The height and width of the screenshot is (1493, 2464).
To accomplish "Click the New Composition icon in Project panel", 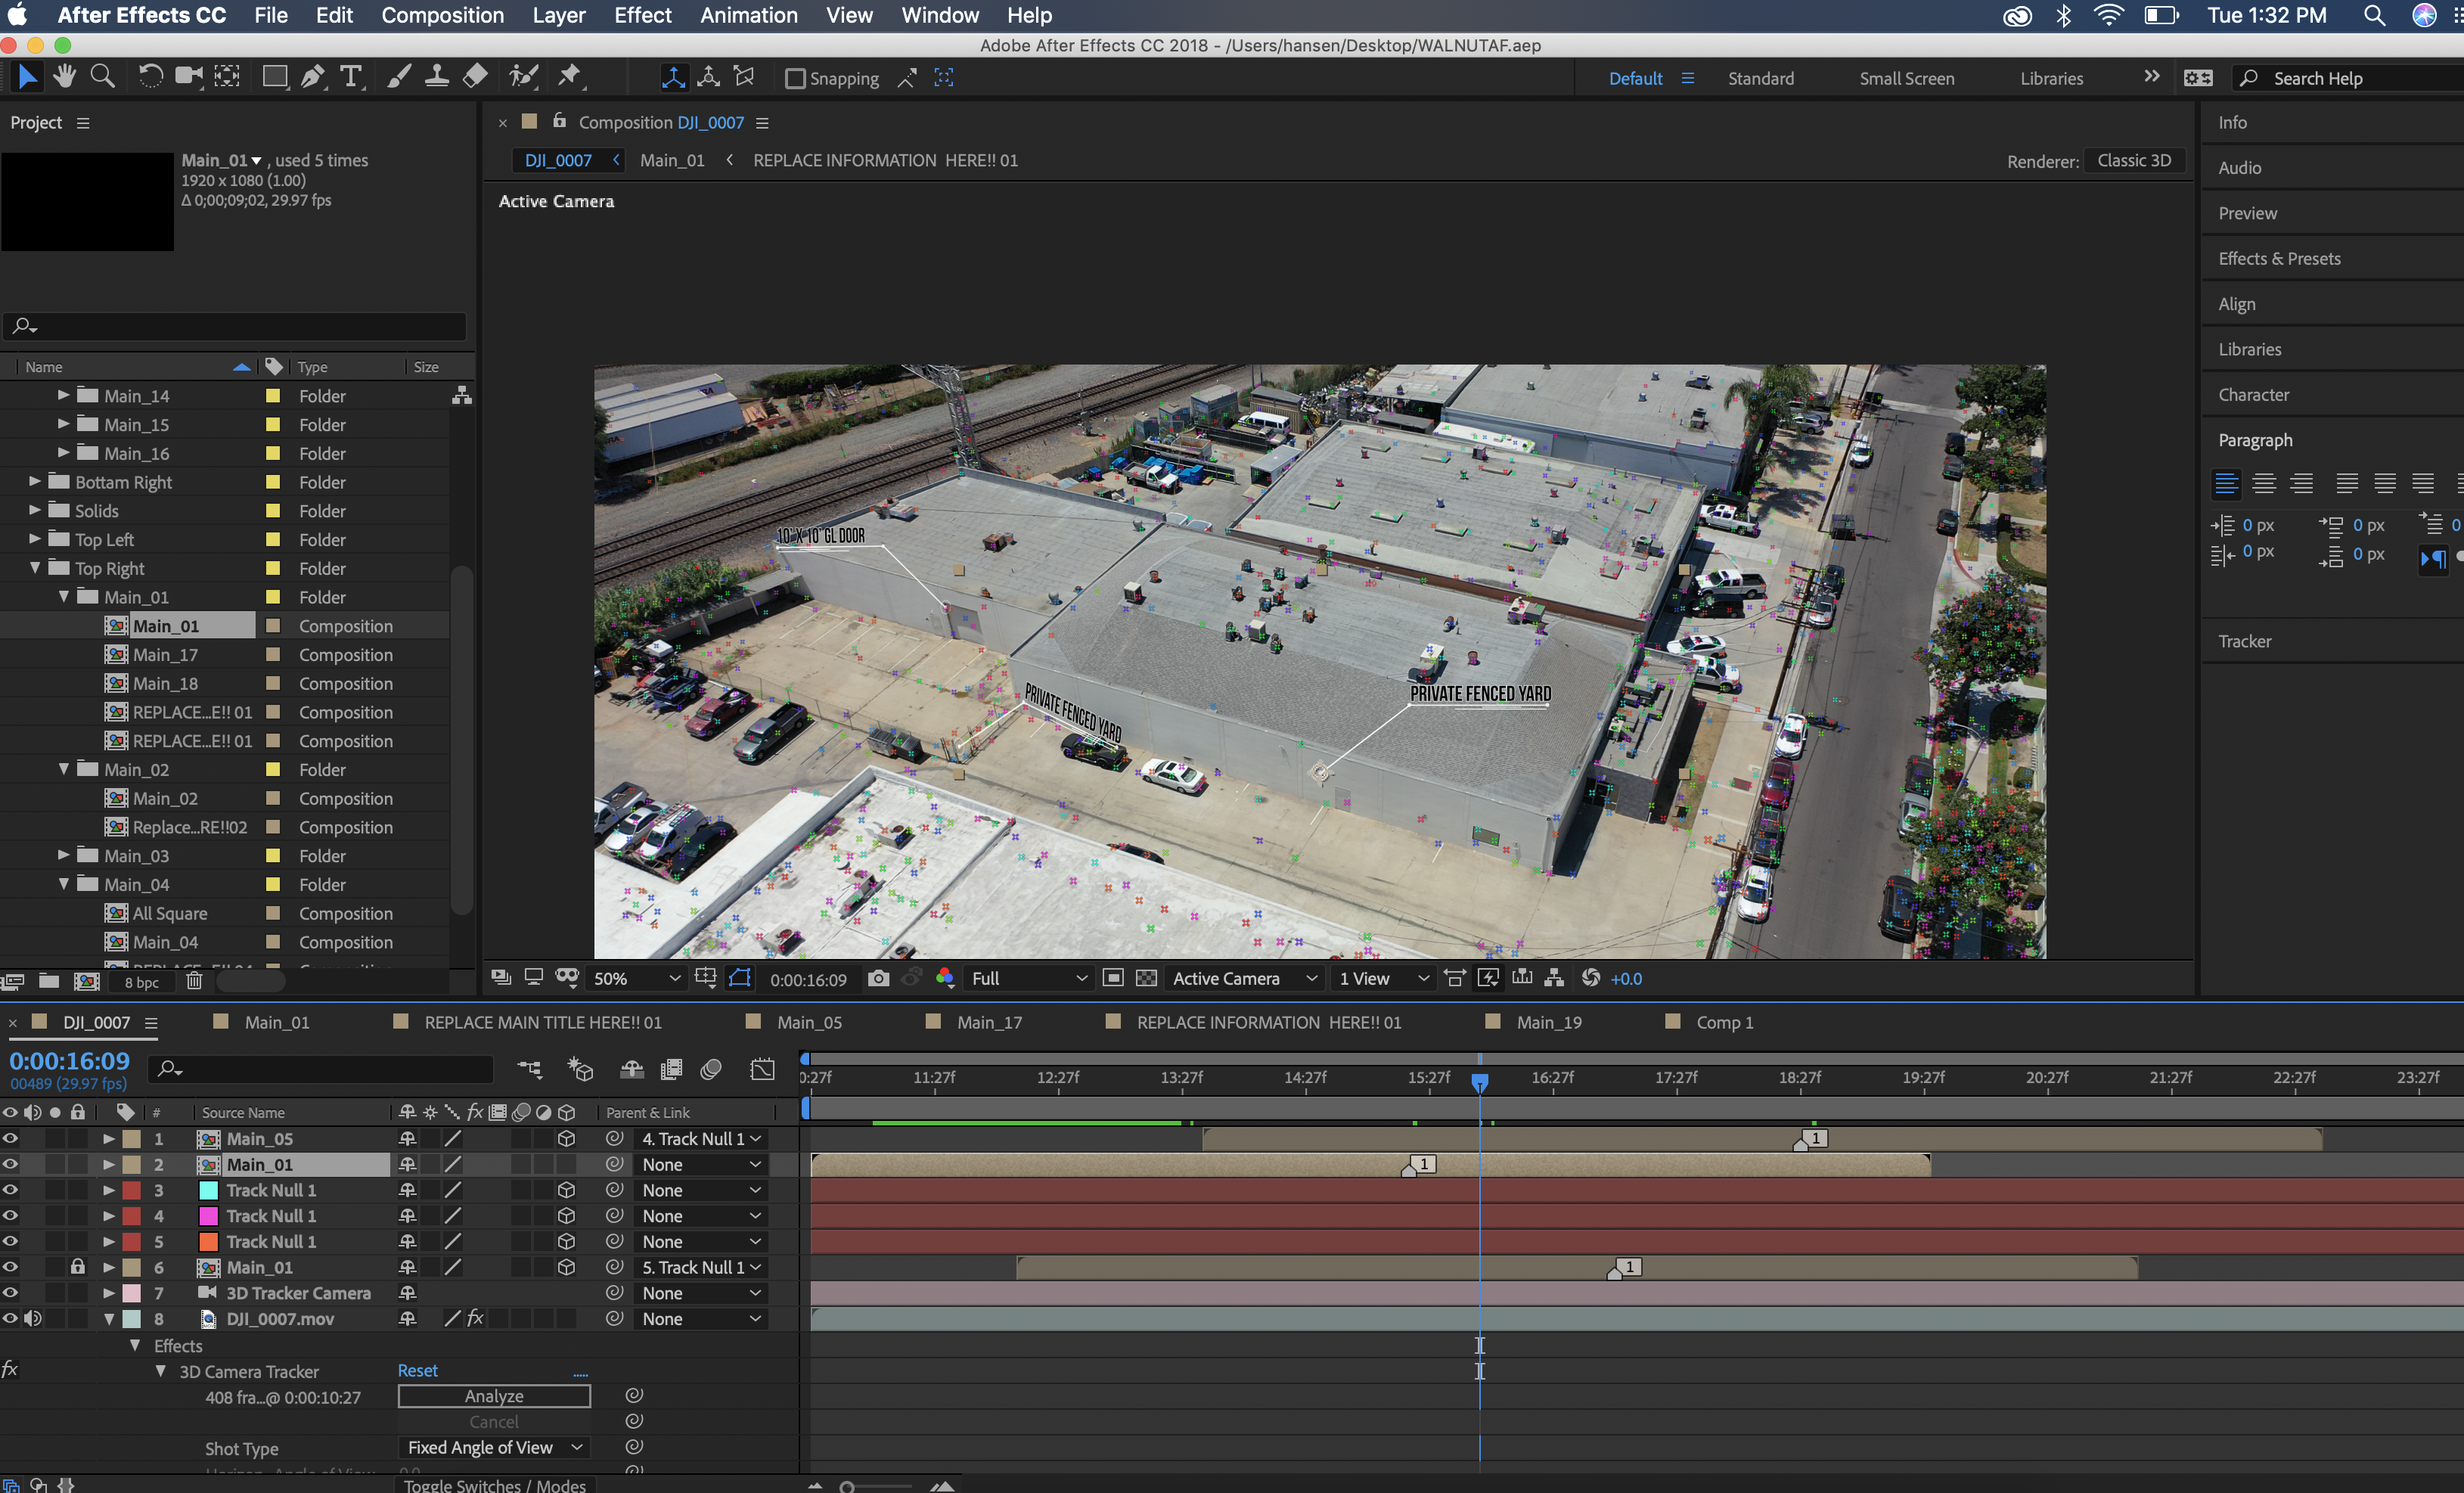I will click(x=87, y=981).
